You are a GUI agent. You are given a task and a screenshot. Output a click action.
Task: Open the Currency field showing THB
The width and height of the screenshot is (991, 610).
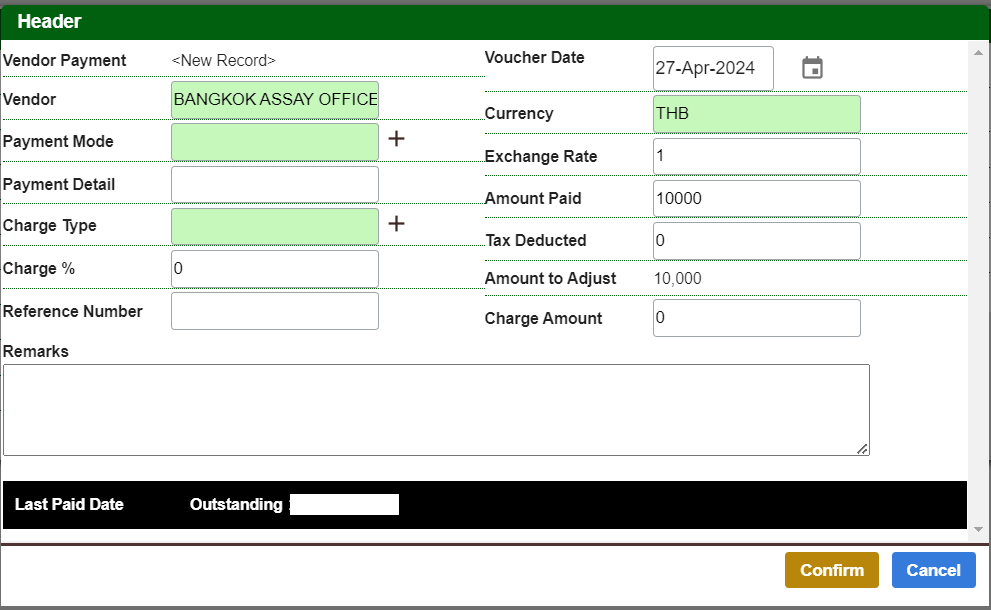757,114
